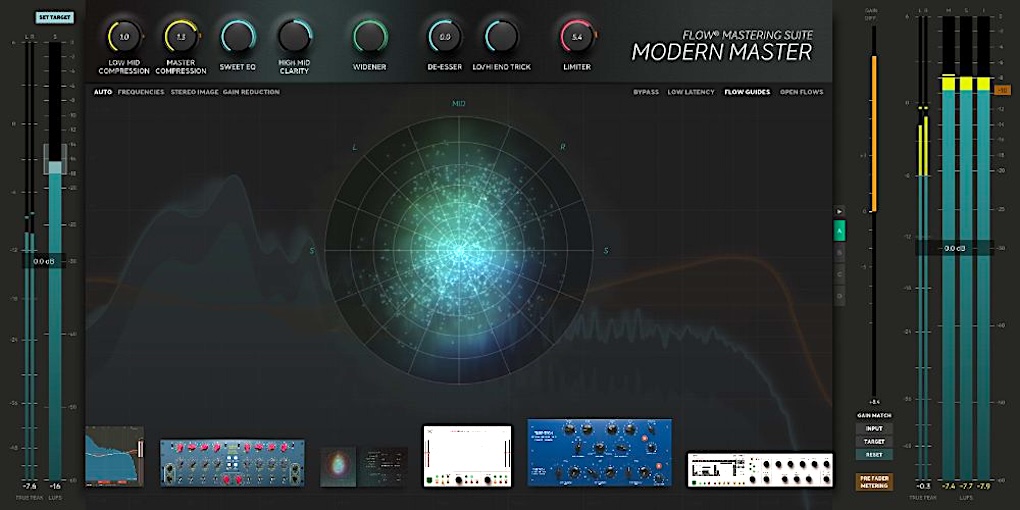
Task: Click the Low Mid Compression knob
Action: coord(124,36)
